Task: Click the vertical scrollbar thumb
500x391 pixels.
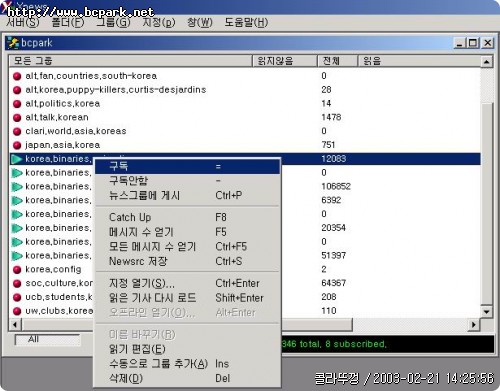Action: [x=487, y=203]
